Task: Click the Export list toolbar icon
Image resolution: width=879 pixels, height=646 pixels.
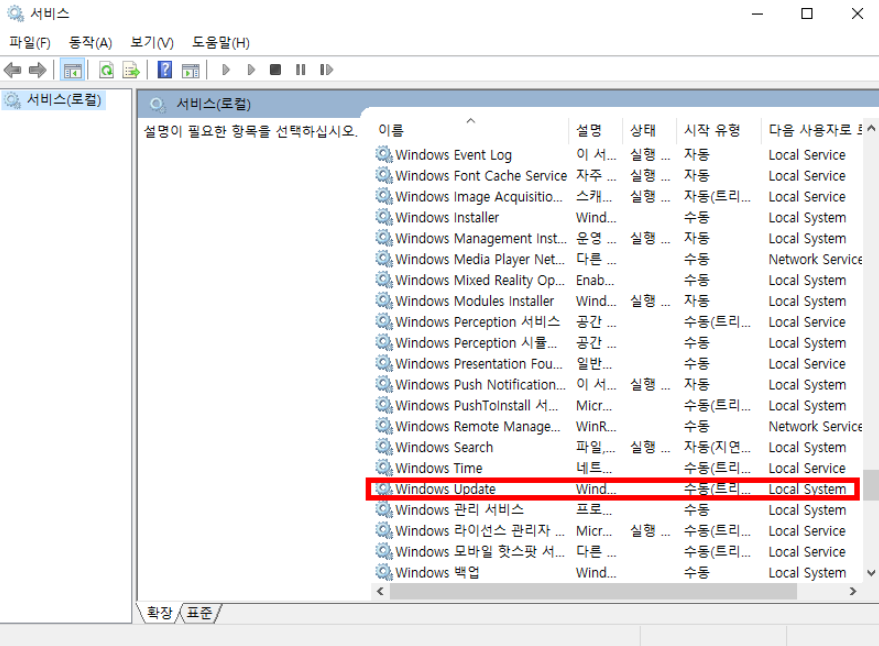Action: coord(131,70)
